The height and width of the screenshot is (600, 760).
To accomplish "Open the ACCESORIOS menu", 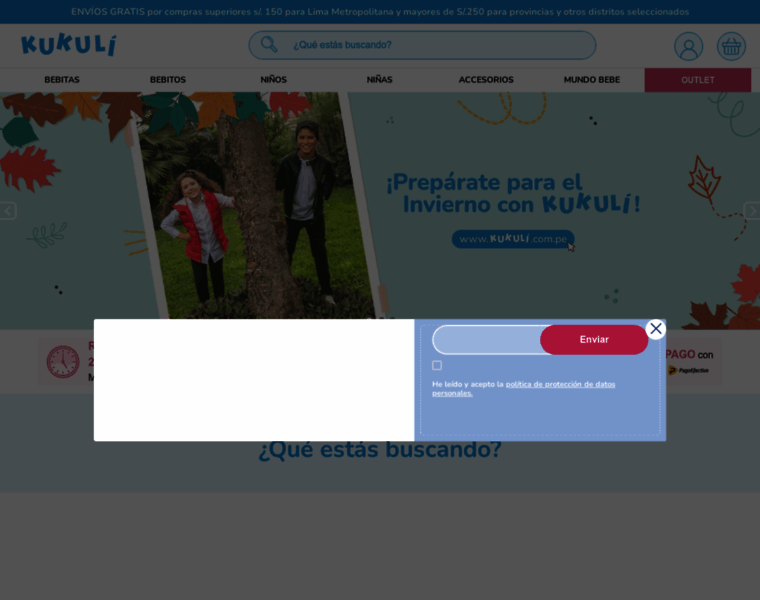I will [x=486, y=80].
